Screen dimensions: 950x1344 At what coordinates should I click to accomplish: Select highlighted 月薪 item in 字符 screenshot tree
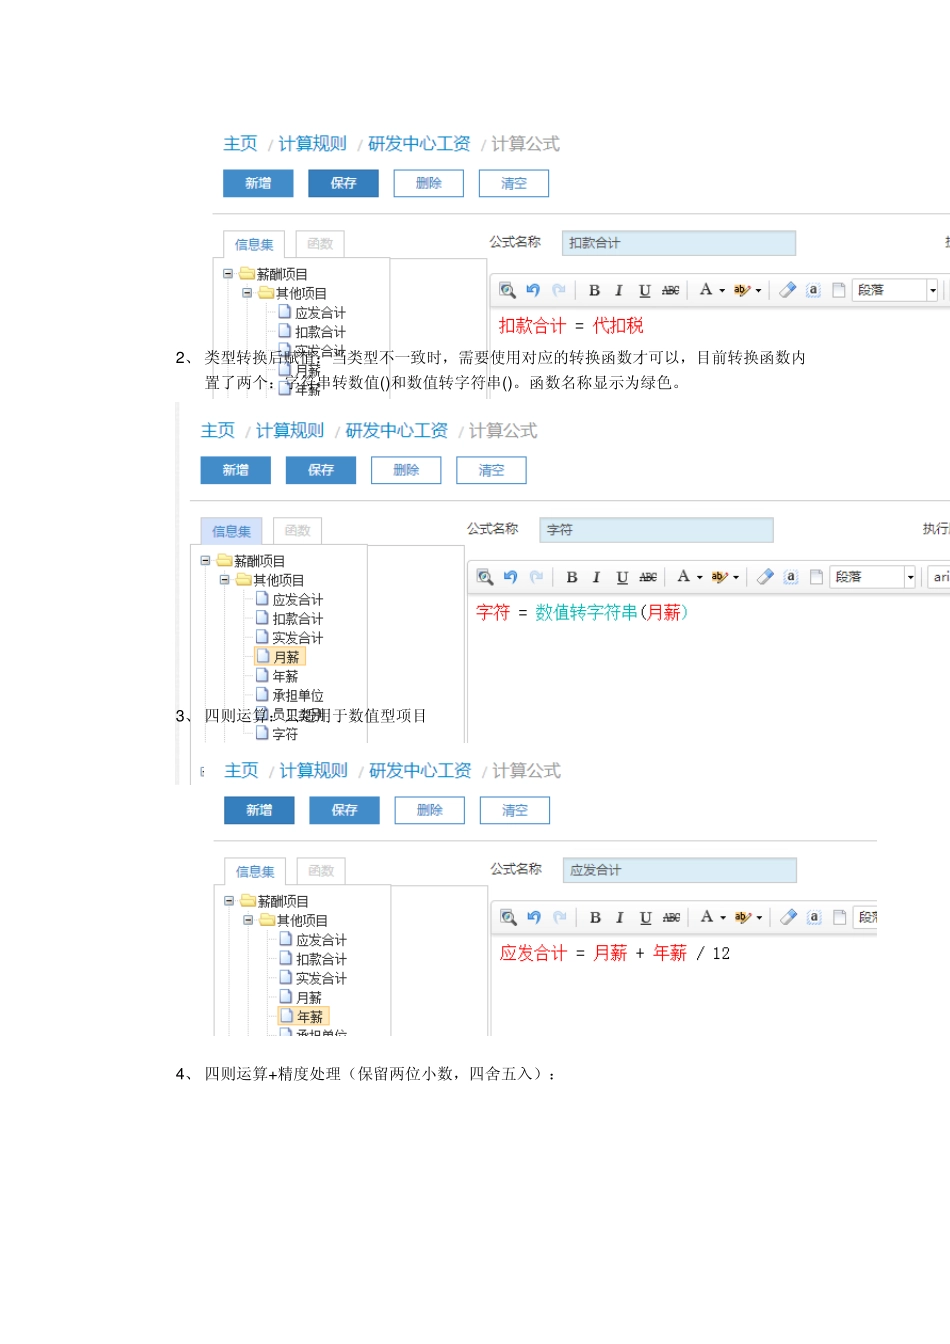pyautogui.click(x=279, y=657)
